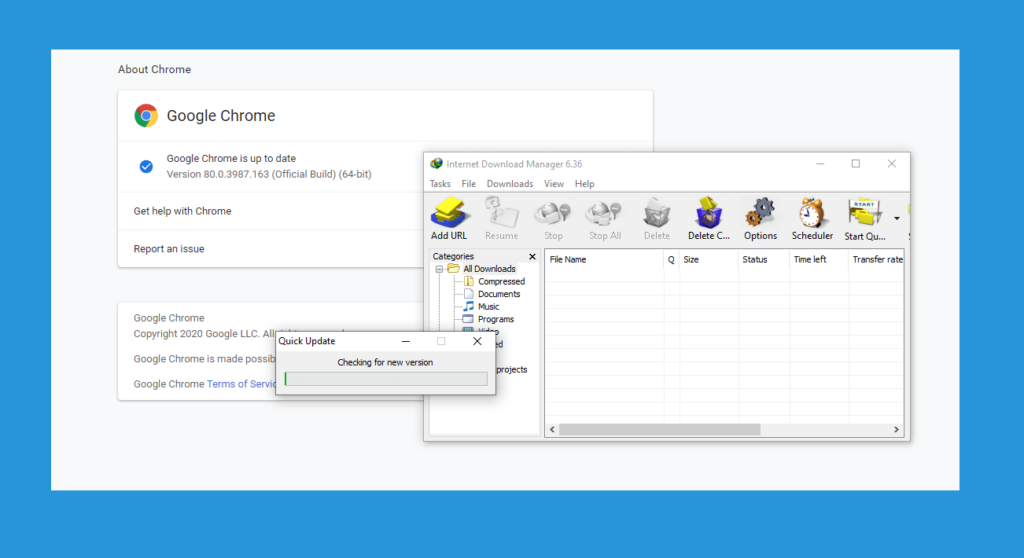Click the Add URL toolbar icon
This screenshot has height=558, width=1024.
click(449, 213)
